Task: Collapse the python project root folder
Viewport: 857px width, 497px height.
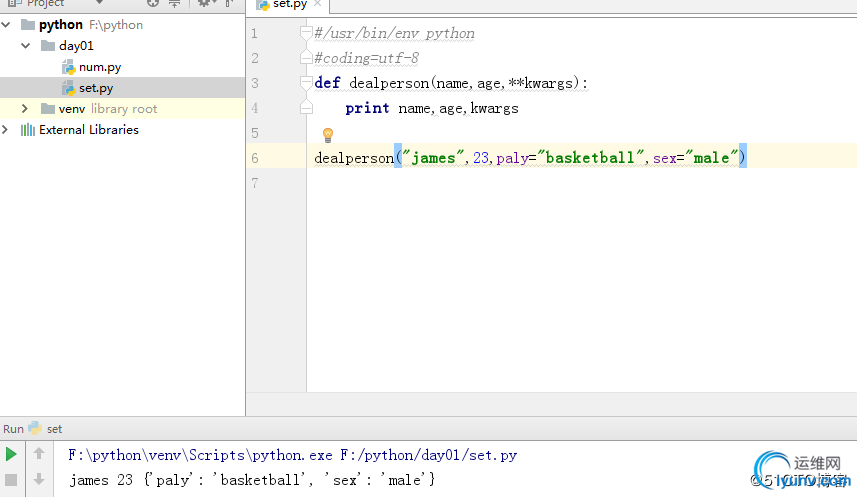Action: (x=6, y=25)
